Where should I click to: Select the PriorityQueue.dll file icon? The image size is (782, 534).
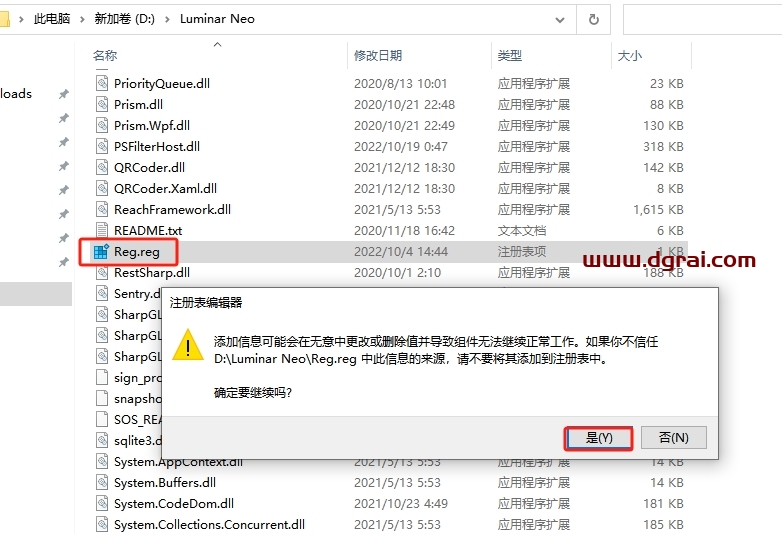(102, 83)
